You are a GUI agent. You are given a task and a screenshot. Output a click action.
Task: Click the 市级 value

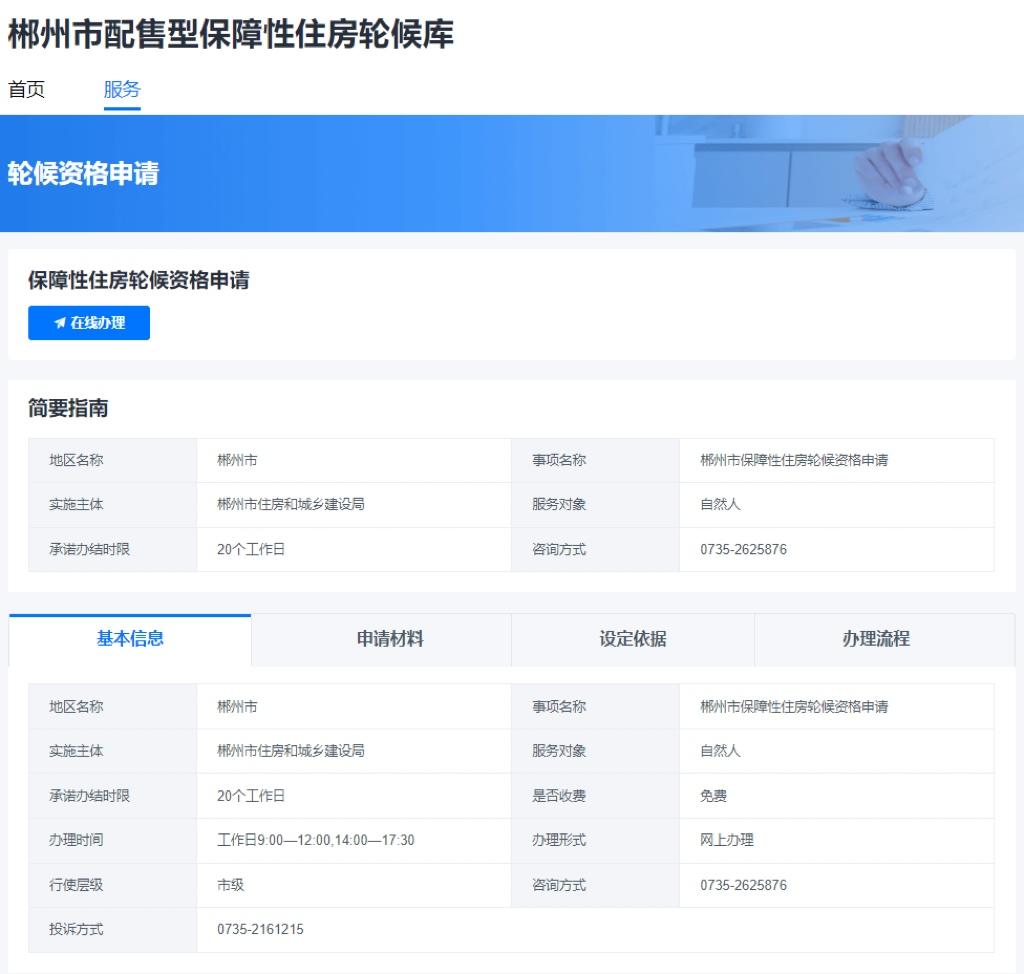[231, 885]
